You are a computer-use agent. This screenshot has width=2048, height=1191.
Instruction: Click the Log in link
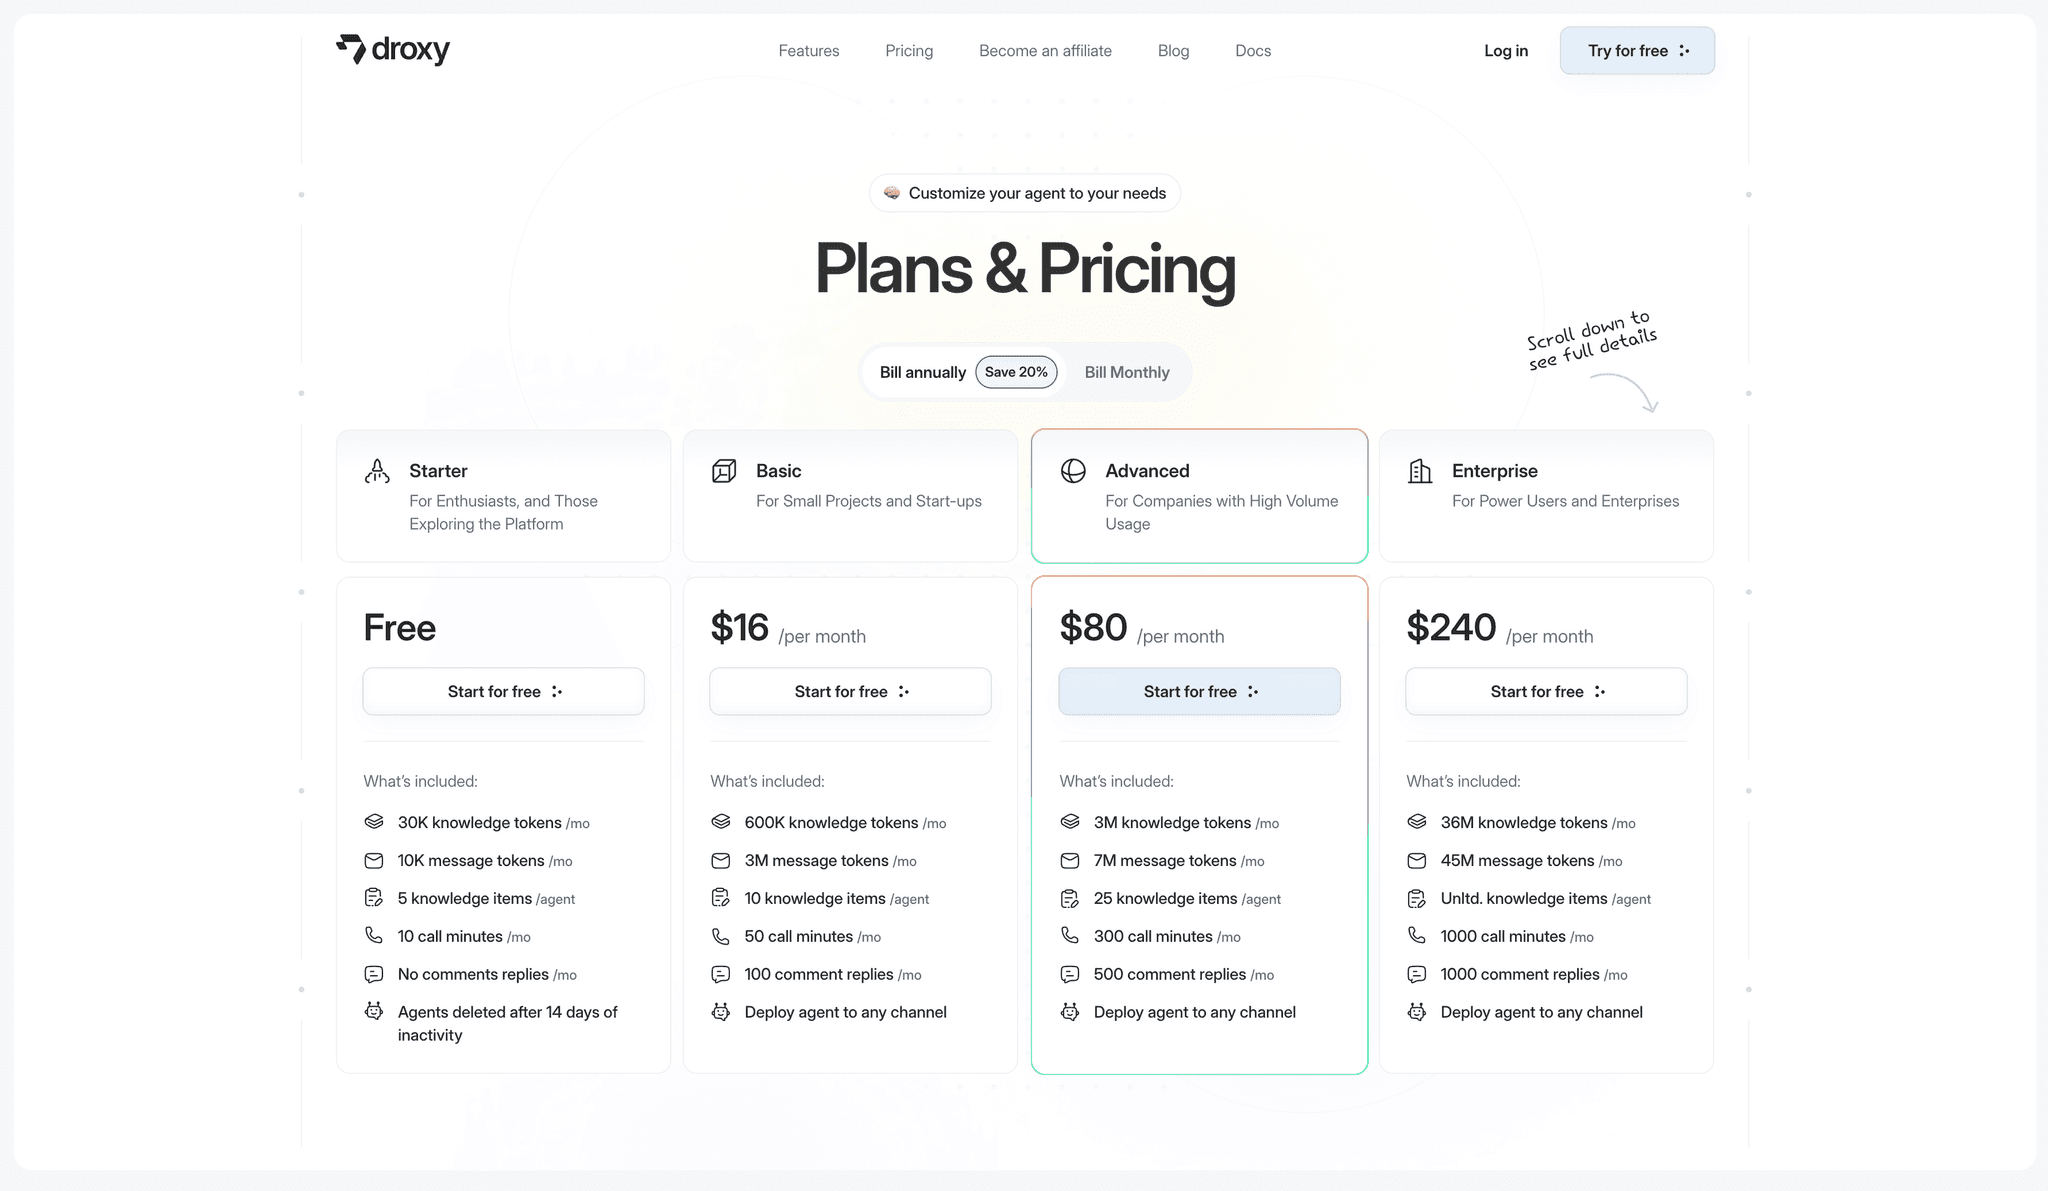pyautogui.click(x=1506, y=51)
